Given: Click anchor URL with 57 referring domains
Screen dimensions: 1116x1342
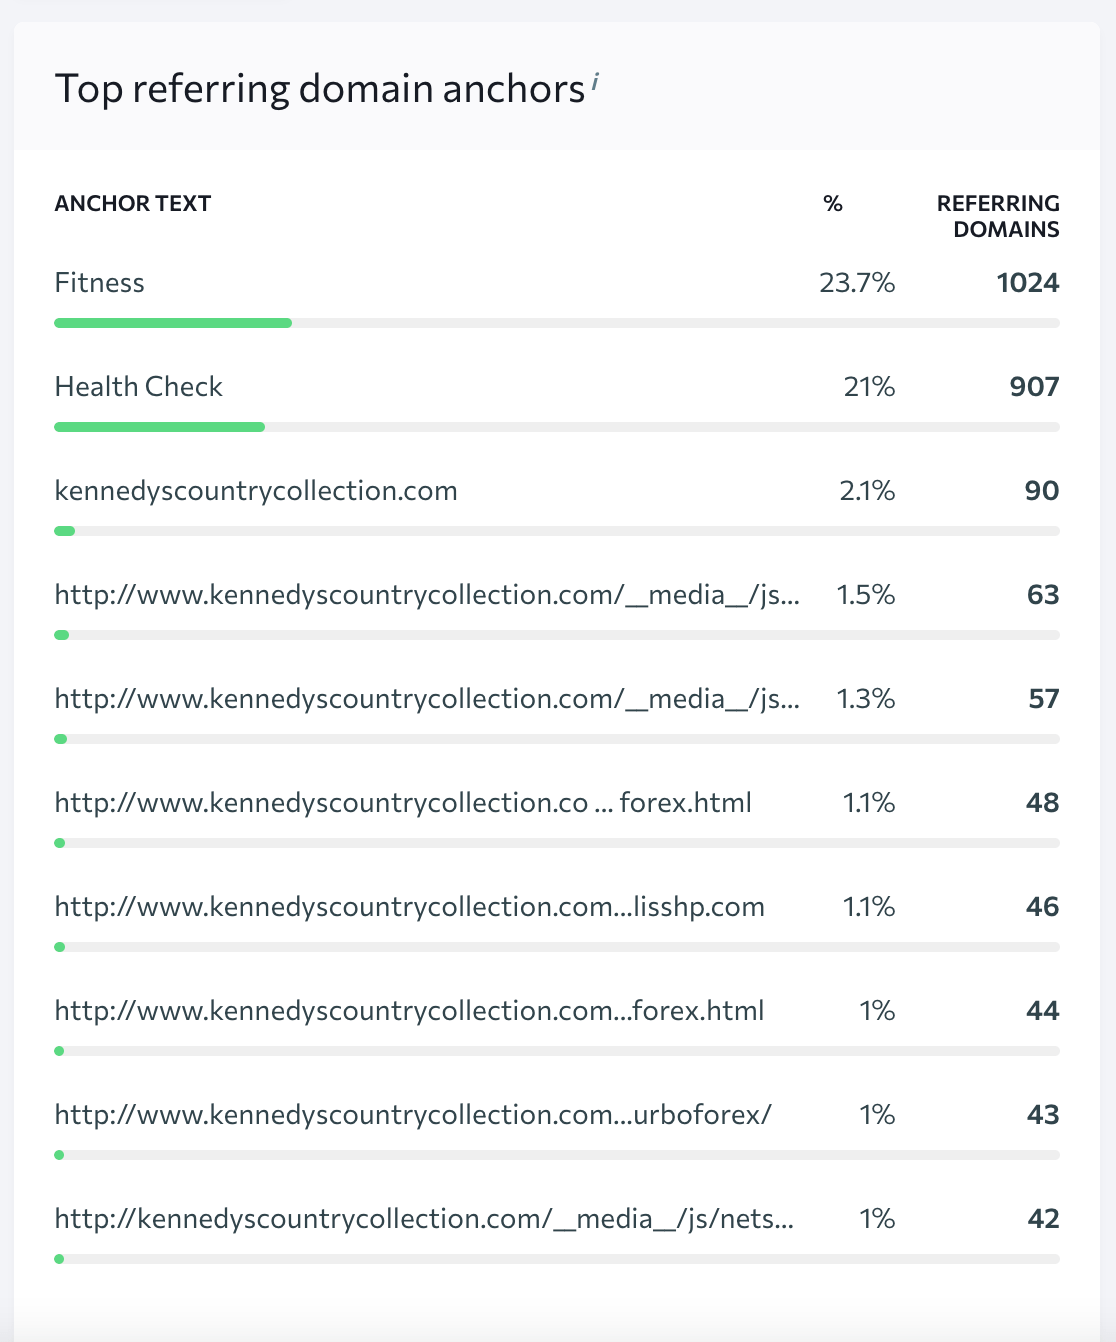Looking at the screenshot, I should (426, 699).
